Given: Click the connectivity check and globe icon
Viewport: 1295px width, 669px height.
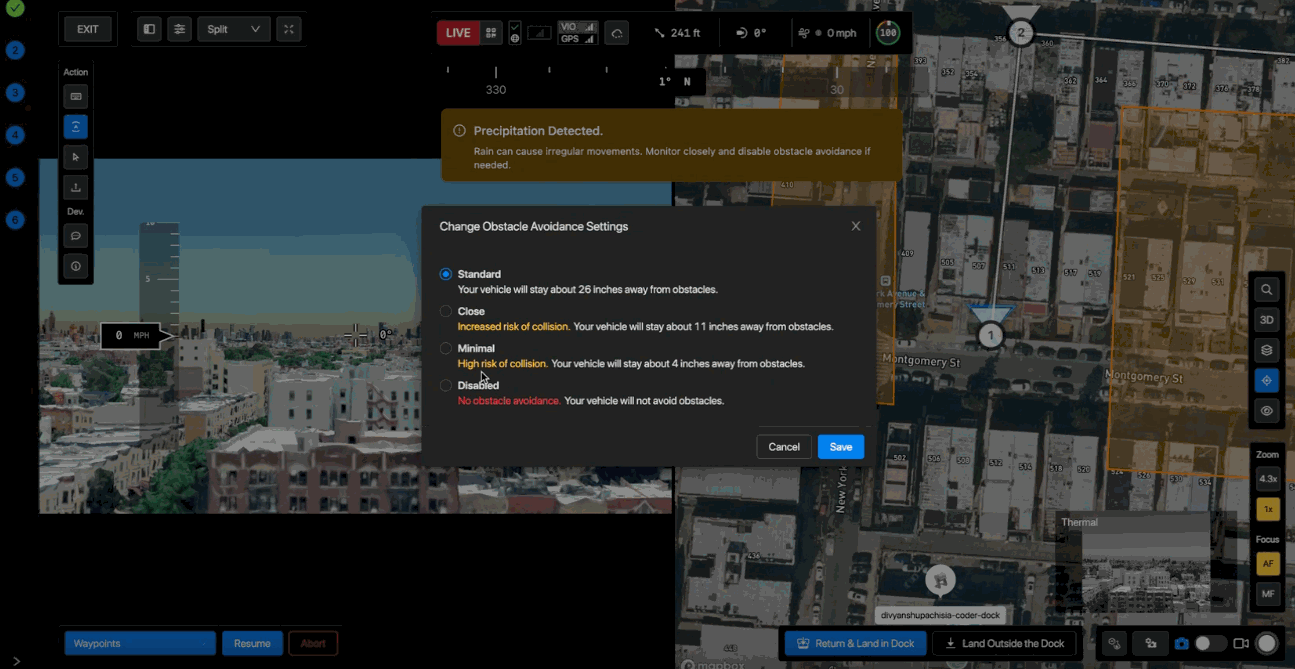Looking at the screenshot, I should [515, 33].
